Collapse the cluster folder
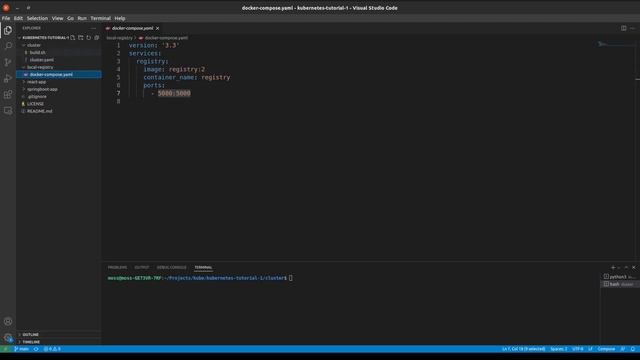640x360 pixels. click(34, 45)
